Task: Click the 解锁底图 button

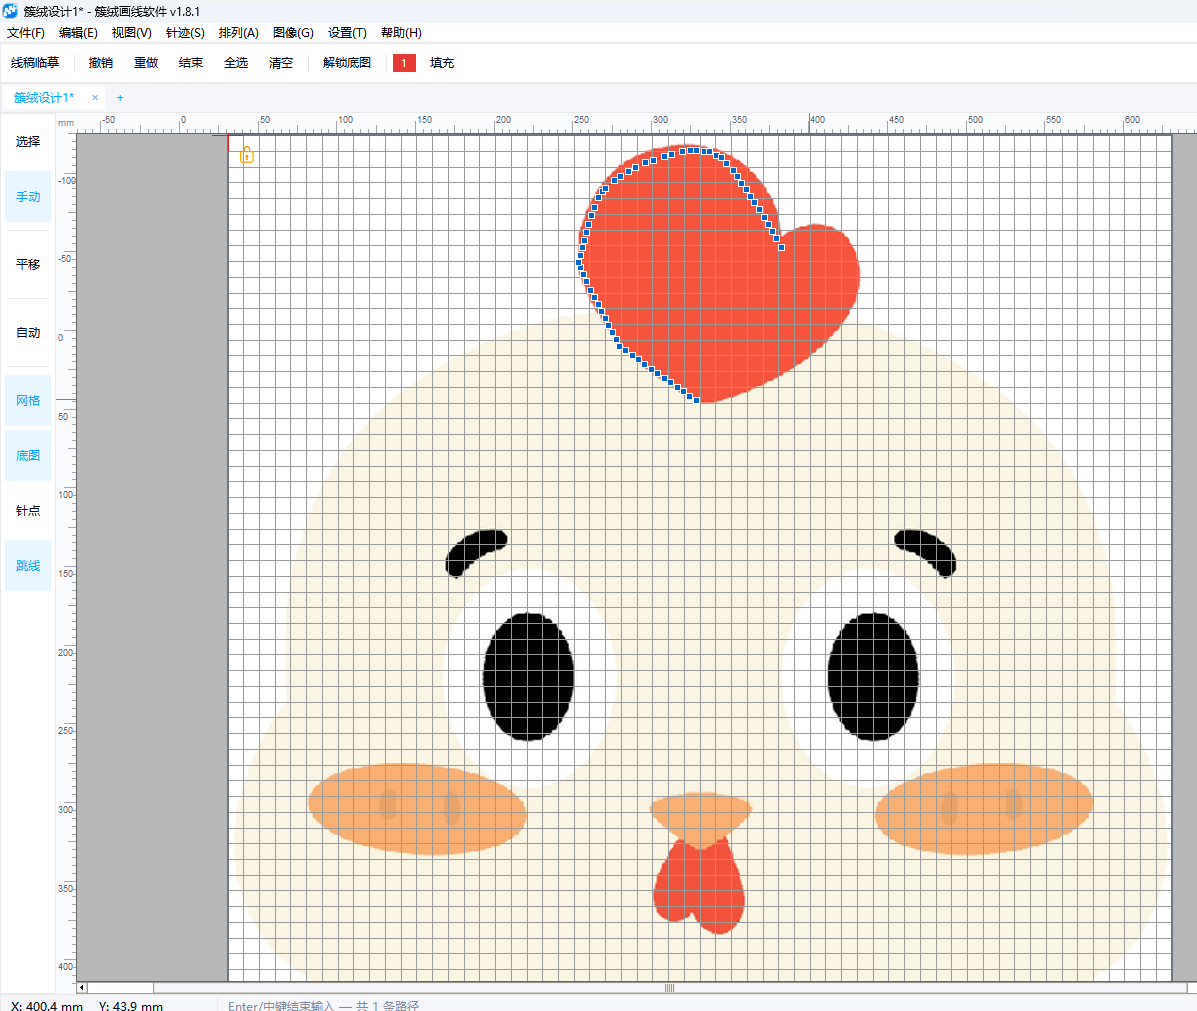Action: pos(347,63)
